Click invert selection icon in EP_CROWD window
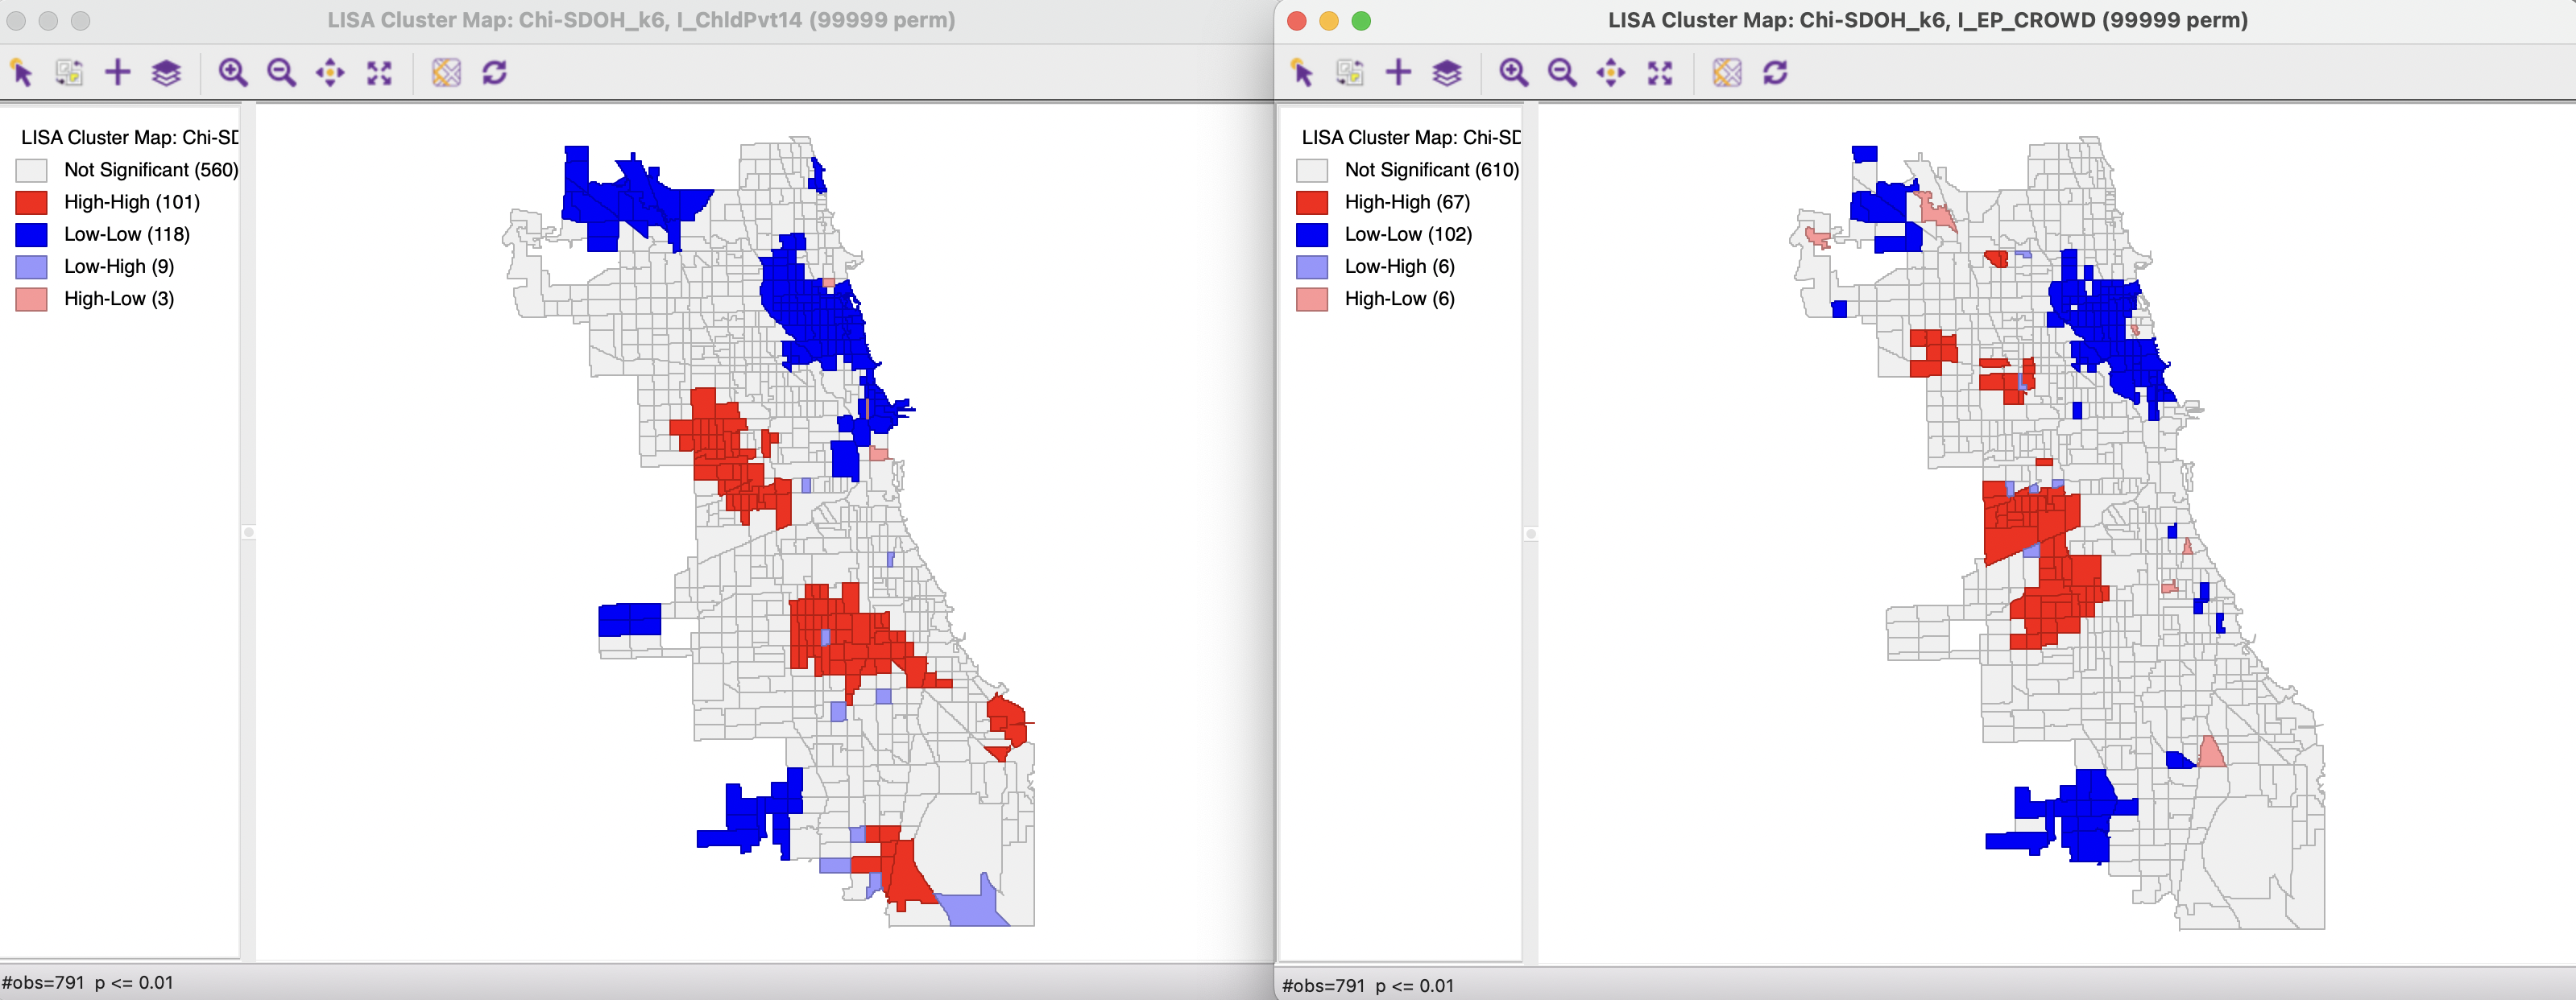The width and height of the screenshot is (2576, 1000). pos(1350,73)
